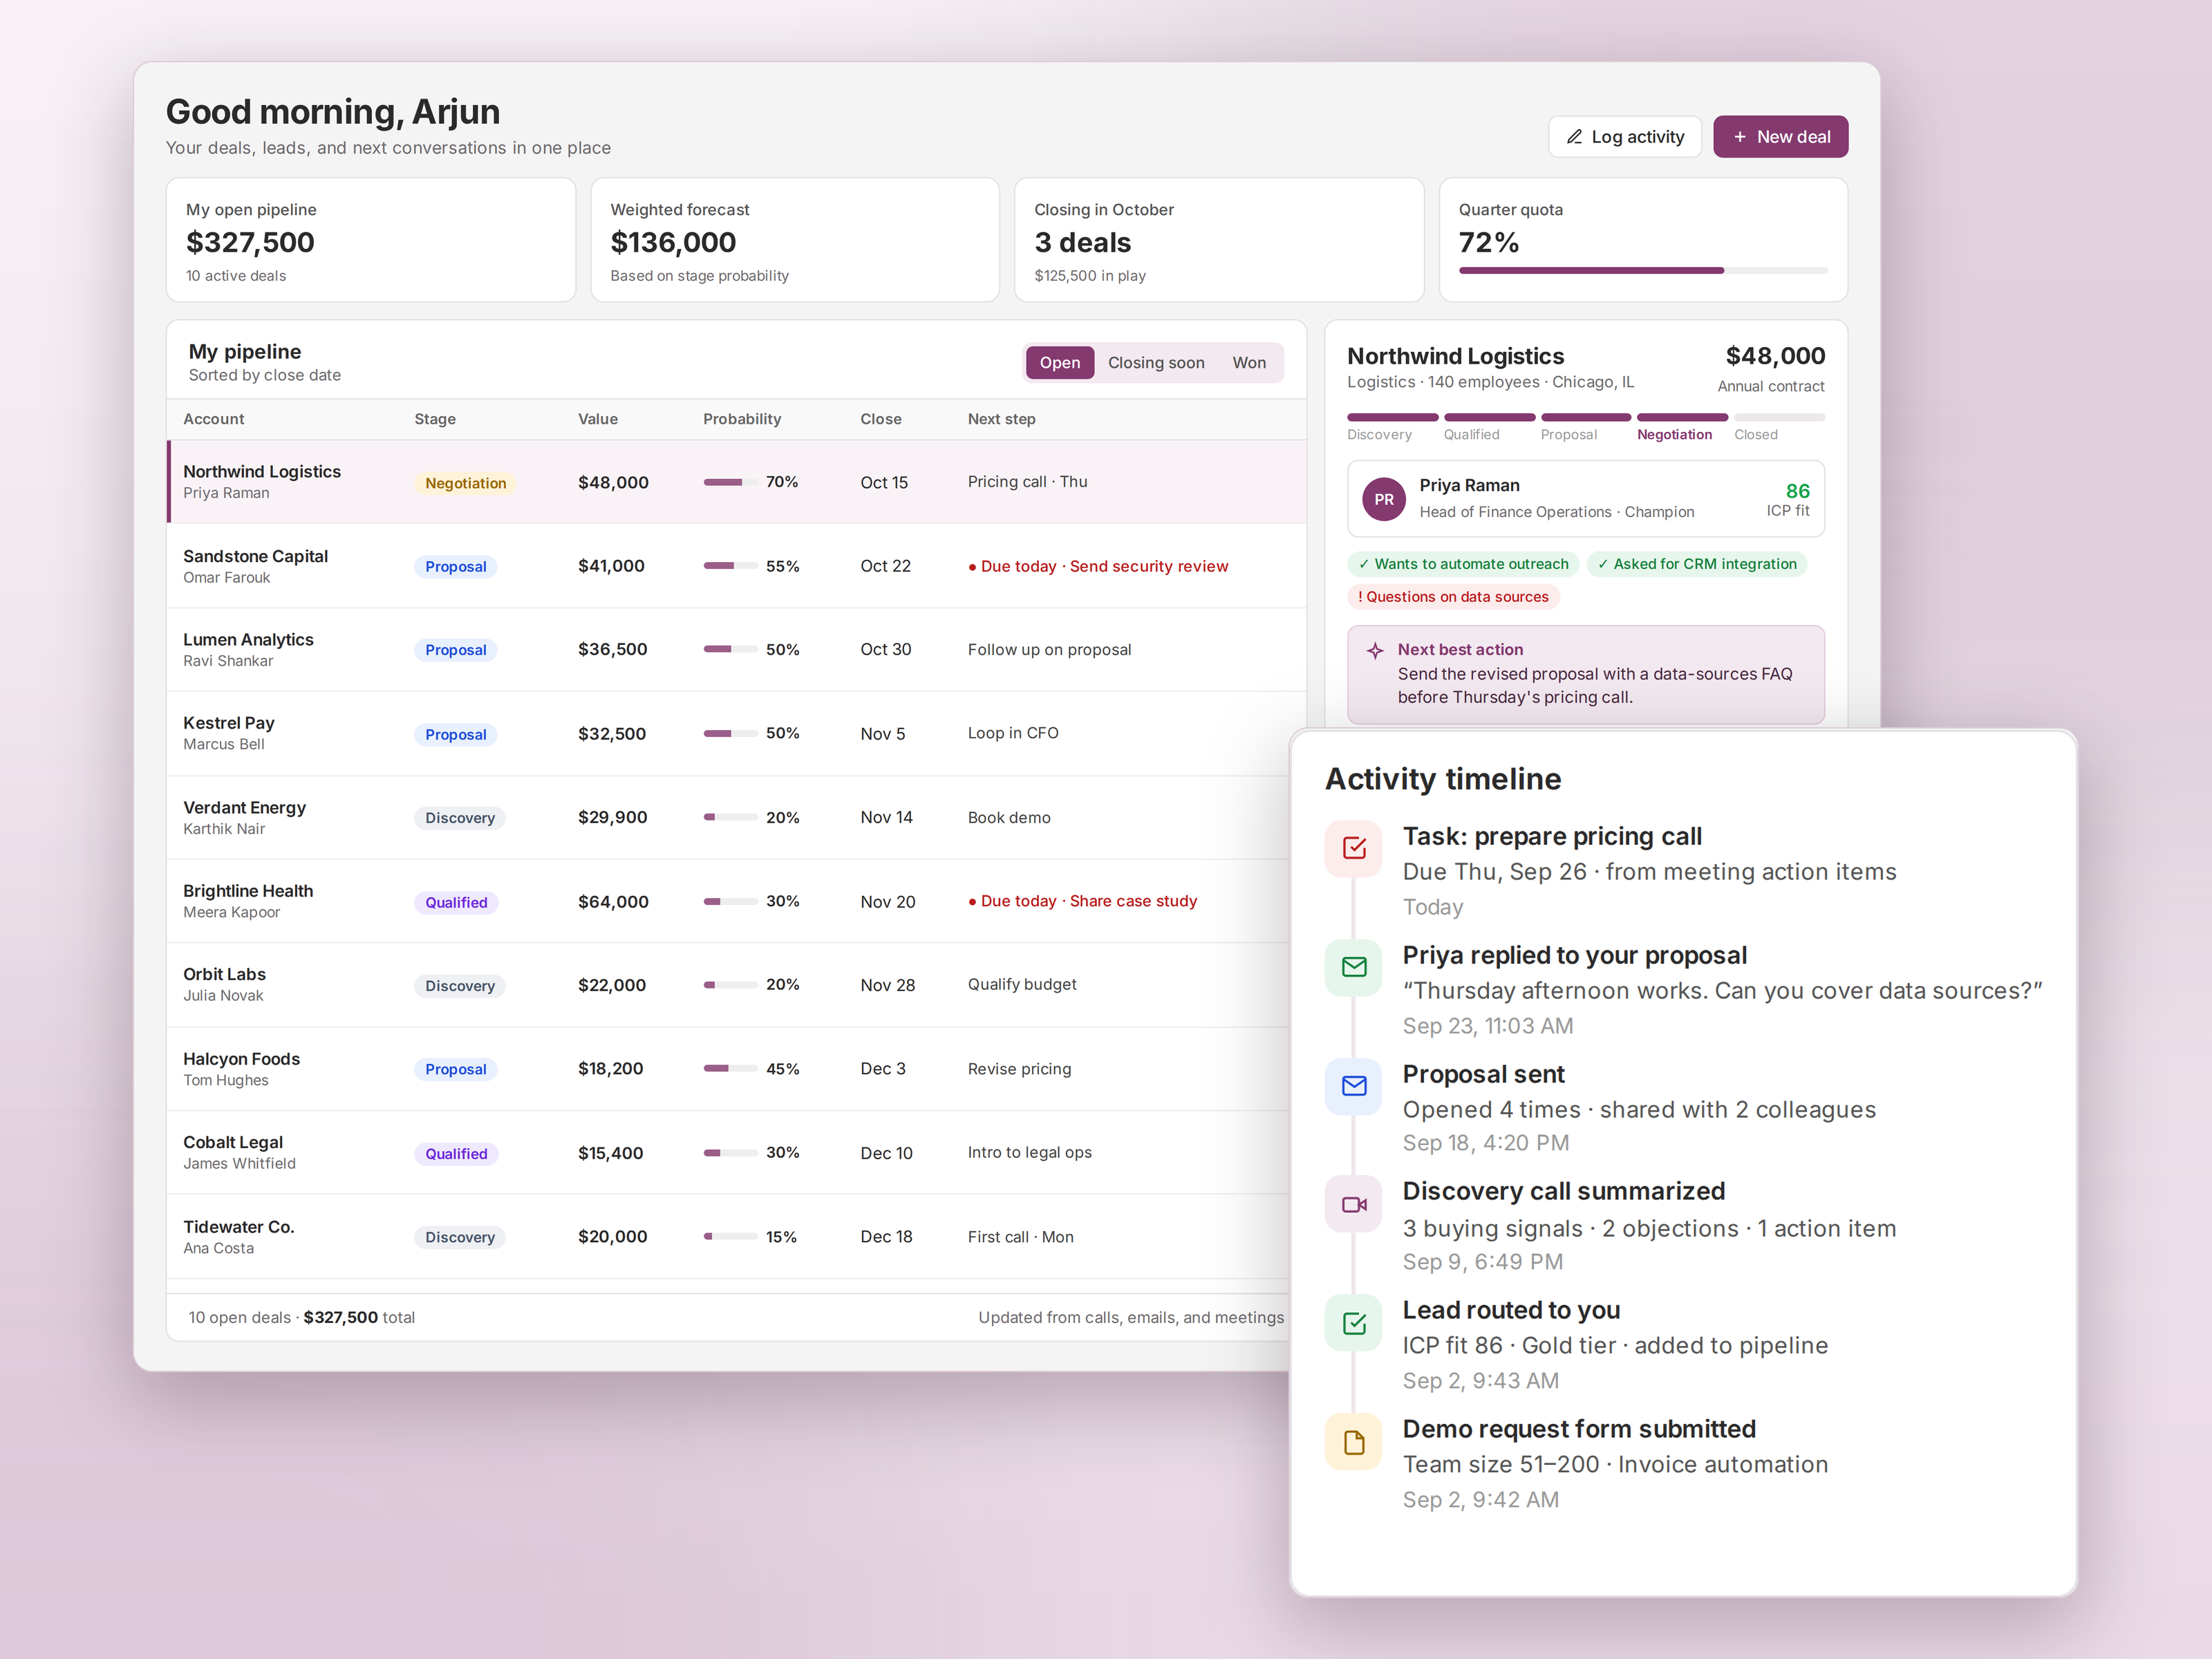Click the green envelope icon for Priya's reply
This screenshot has height=1659, width=2212.
click(1354, 967)
